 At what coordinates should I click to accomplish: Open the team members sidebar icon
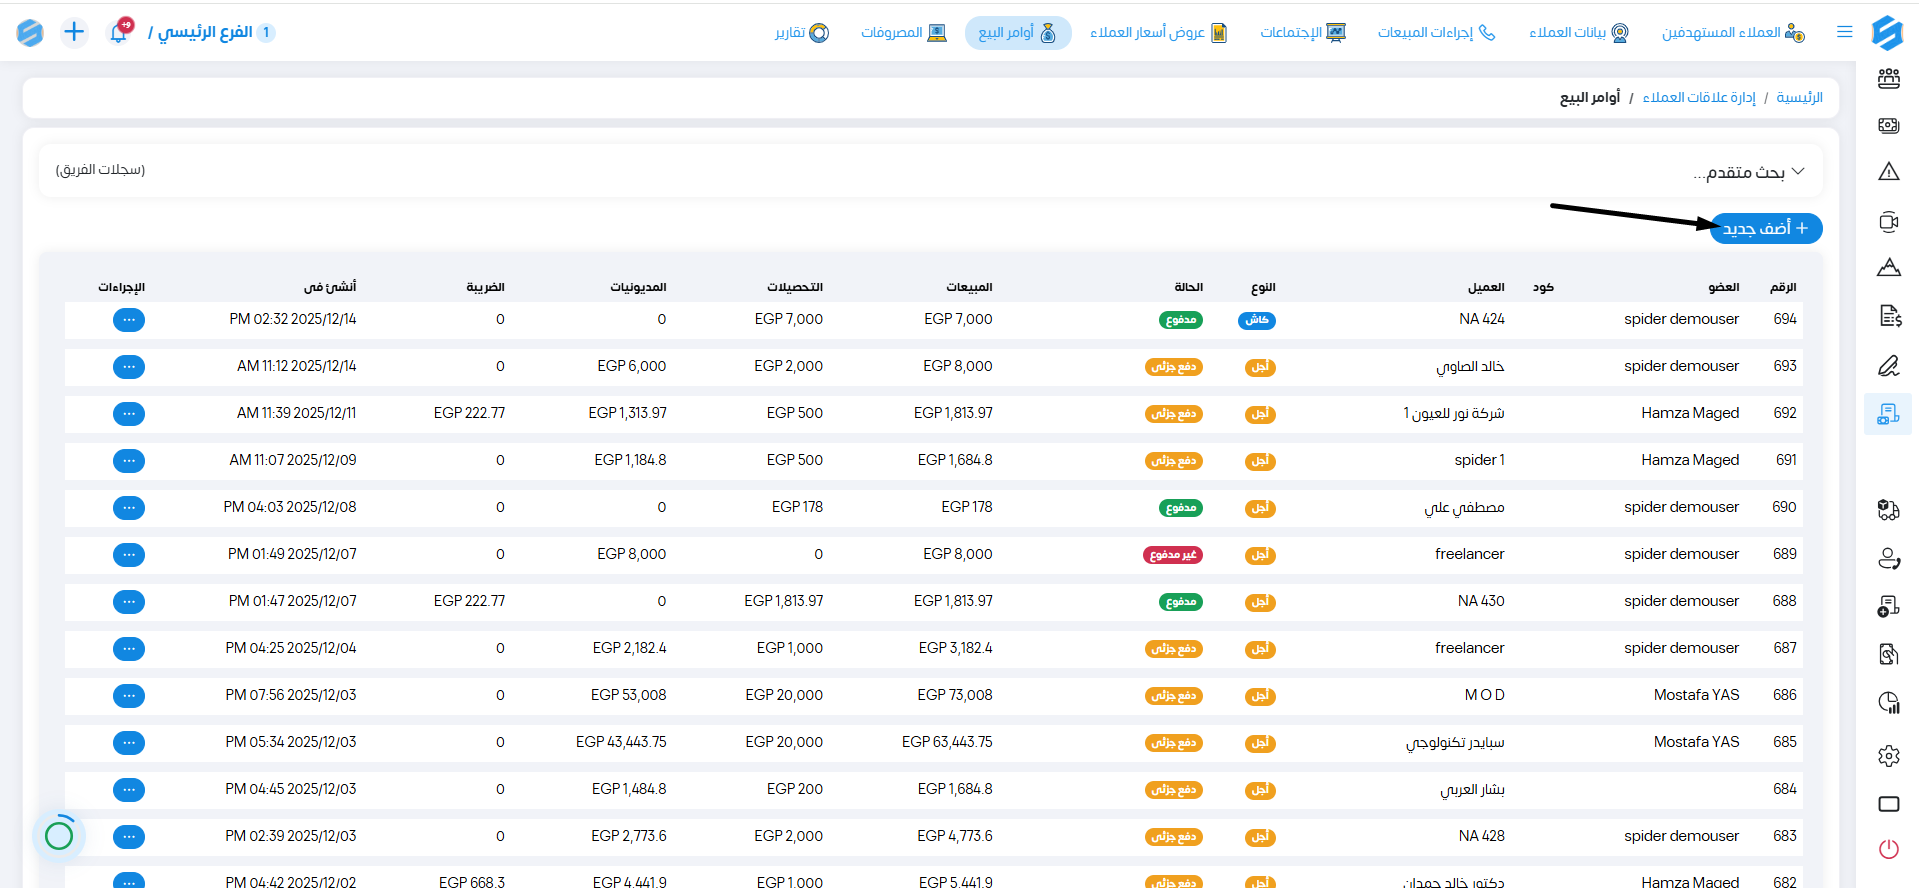click(1888, 79)
